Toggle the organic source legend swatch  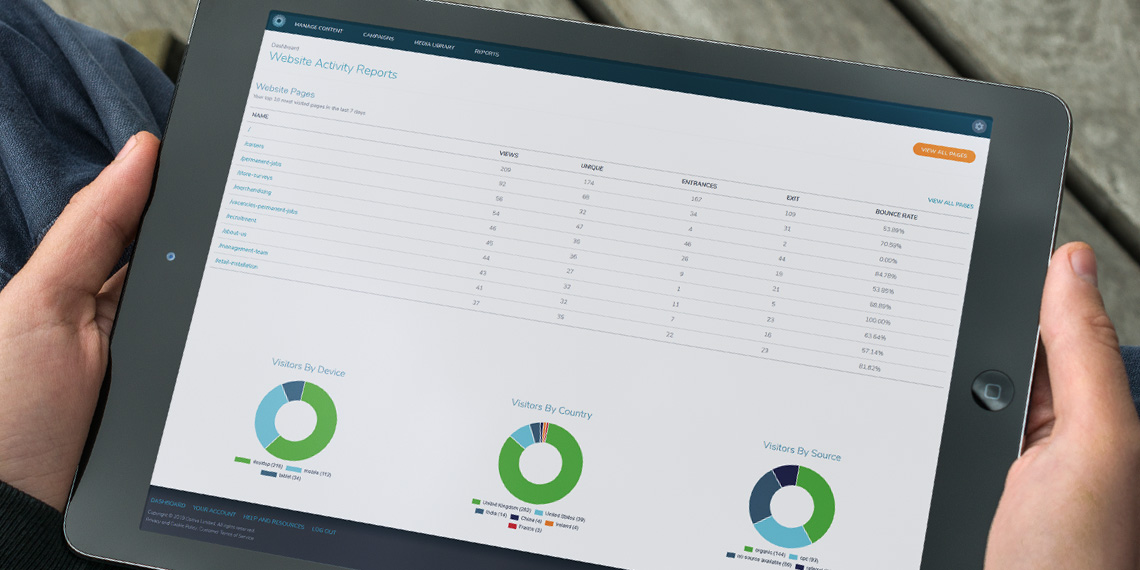pos(747,549)
